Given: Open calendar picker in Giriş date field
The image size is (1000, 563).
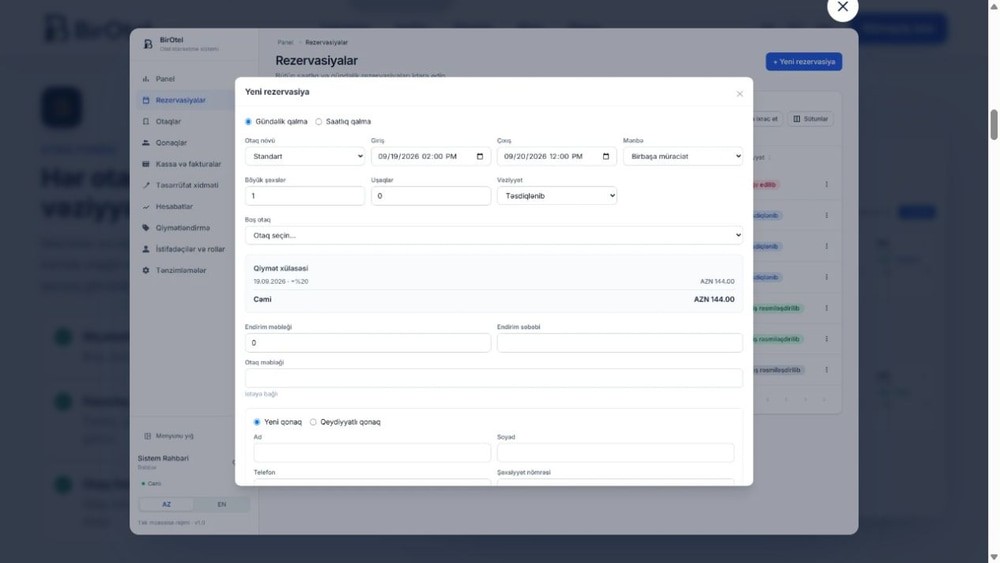Looking at the screenshot, I should [x=480, y=156].
